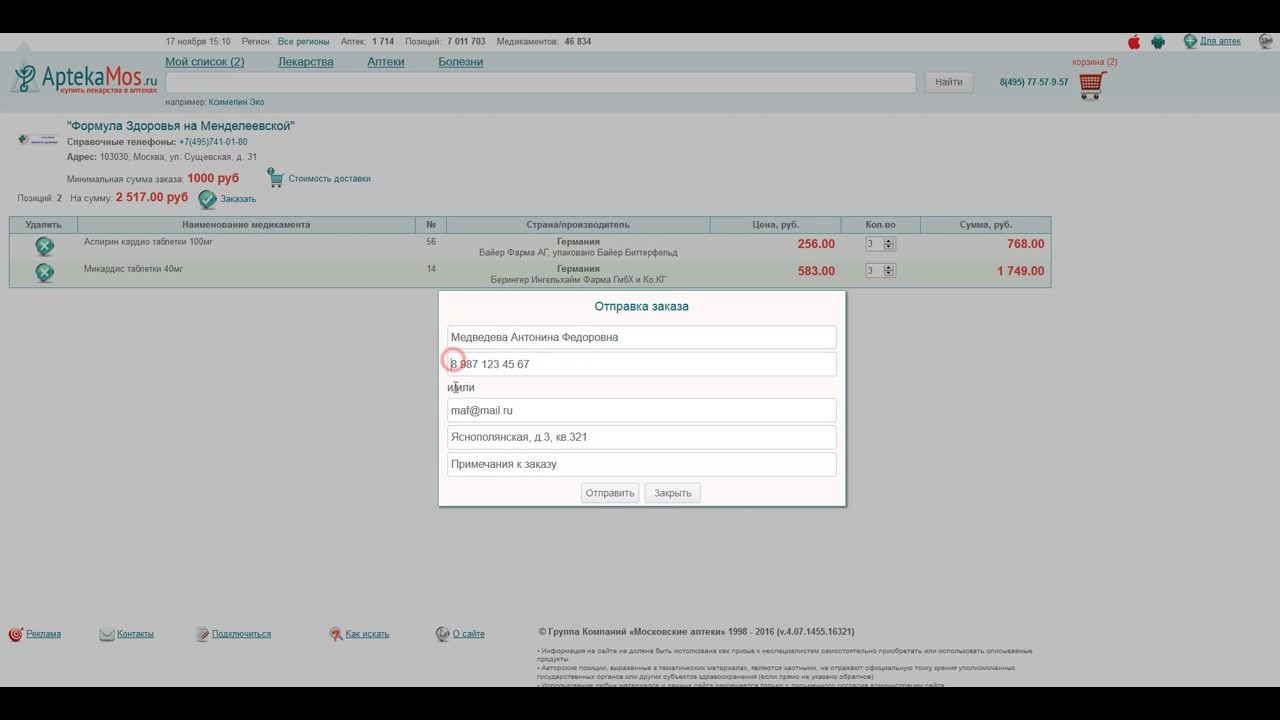Adjust quantity stepper for Микардис

click(889, 271)
